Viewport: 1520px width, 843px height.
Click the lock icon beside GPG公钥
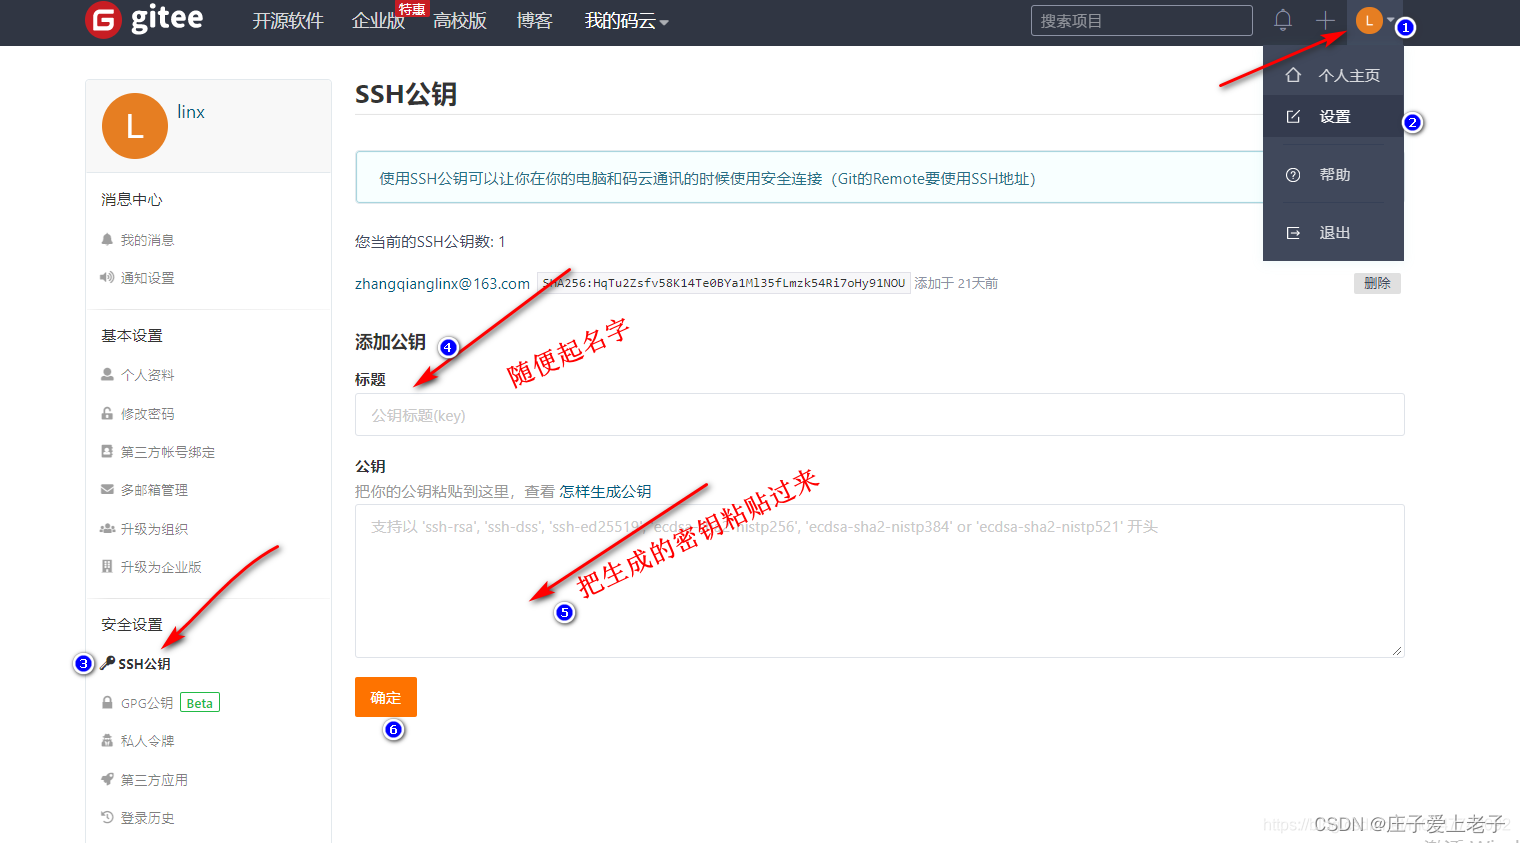pyautogui.click(x=107, y=703)
